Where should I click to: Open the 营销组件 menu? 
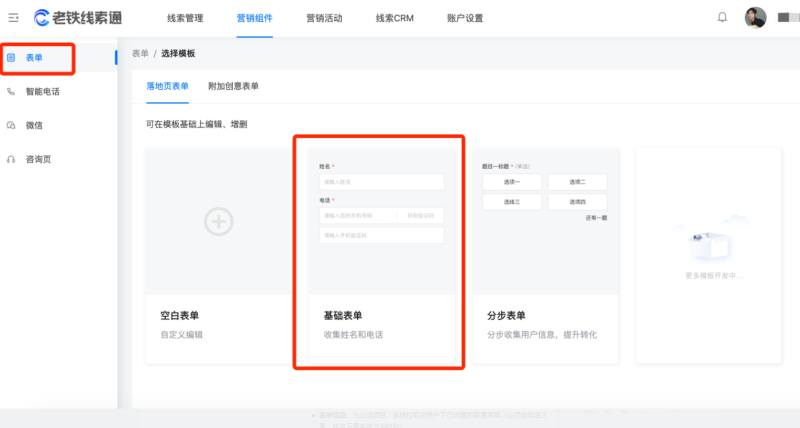tap(255, 18)
